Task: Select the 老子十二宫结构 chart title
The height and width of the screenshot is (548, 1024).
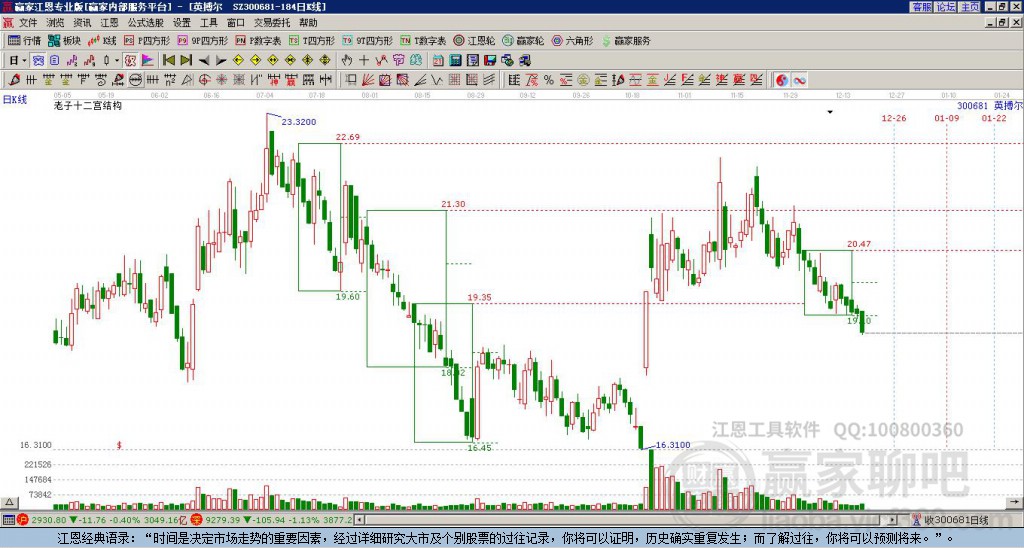Action: coord(88,105)
